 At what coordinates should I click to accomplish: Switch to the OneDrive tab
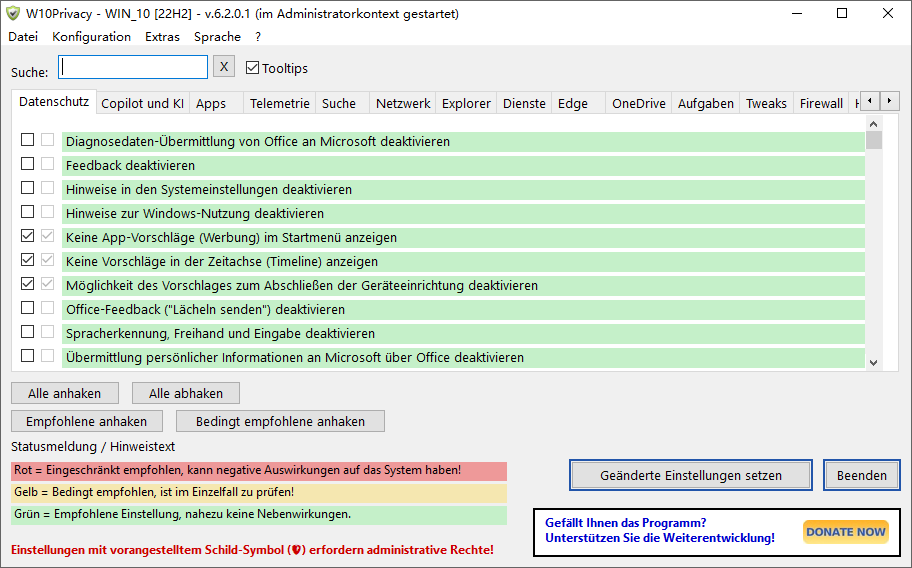coord(639,103)
